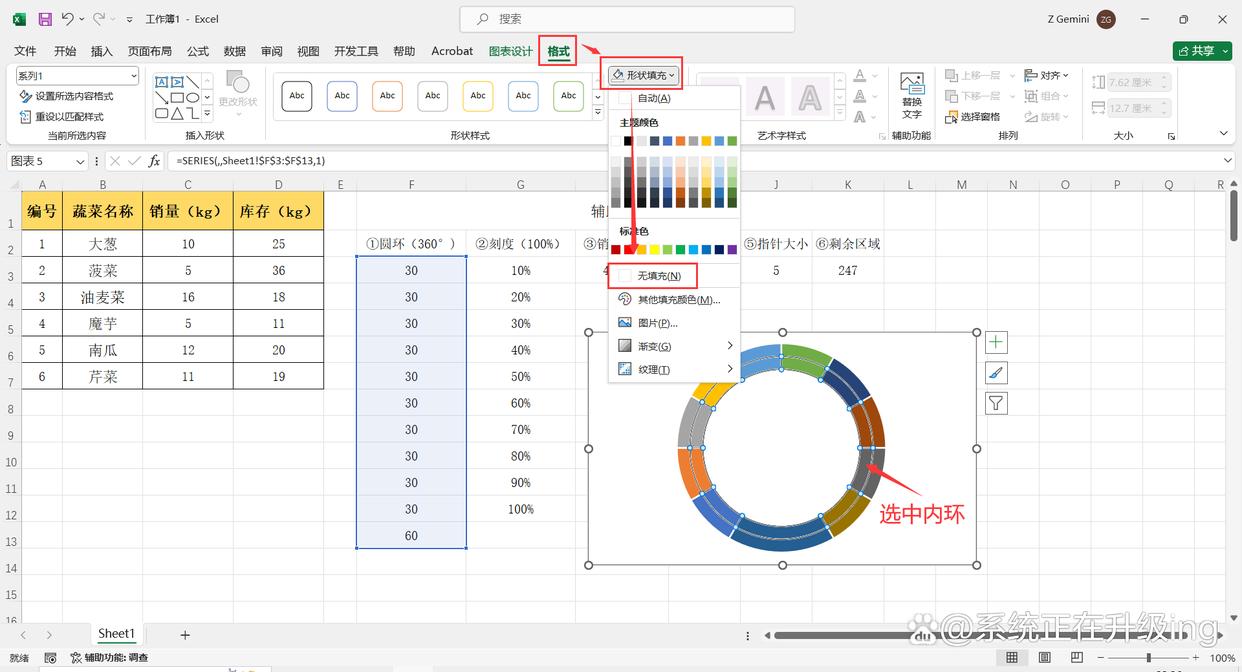Viewport: 1242px width, 672px height.
Task: Open the 开发工具 developer tab
Action: 356,51
